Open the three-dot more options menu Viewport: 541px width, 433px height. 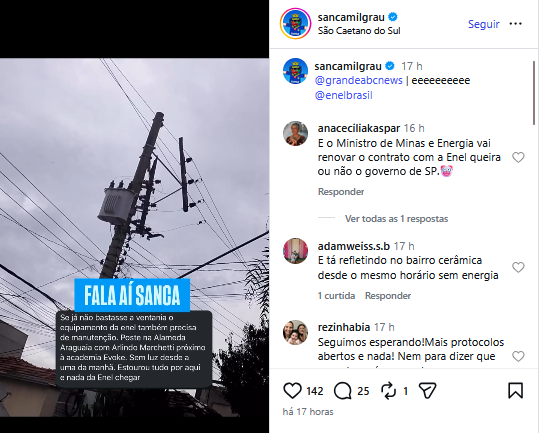pyautogui.click(x=515, y=24)
